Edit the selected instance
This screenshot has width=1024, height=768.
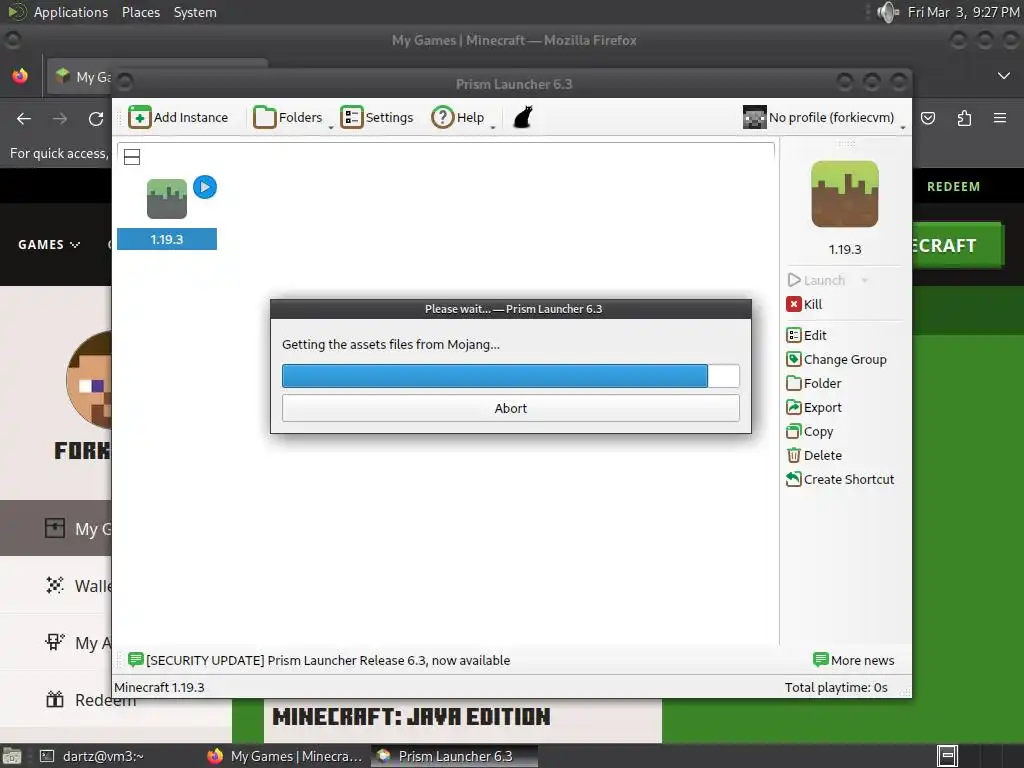807,335
